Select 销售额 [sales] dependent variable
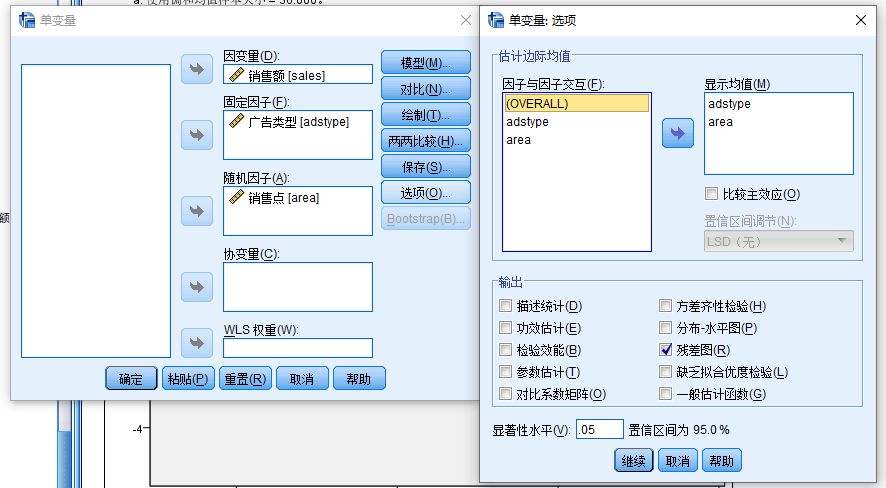 pyautogui.click(x=298, y=75)
